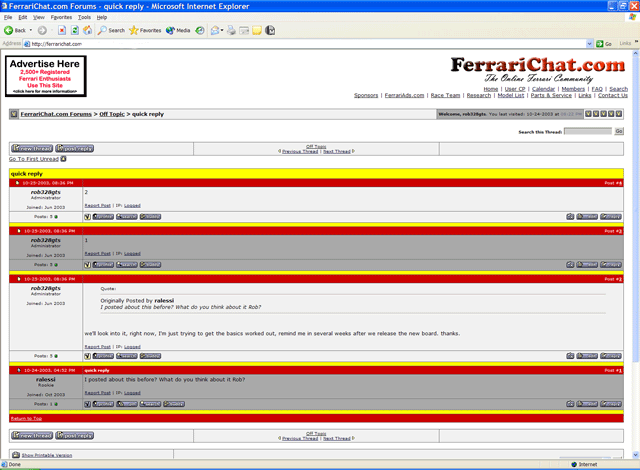Click the Go button beside the address bar
Image resolution: width=640 pixels, height=470 pixels.
[x=604, y=44]
